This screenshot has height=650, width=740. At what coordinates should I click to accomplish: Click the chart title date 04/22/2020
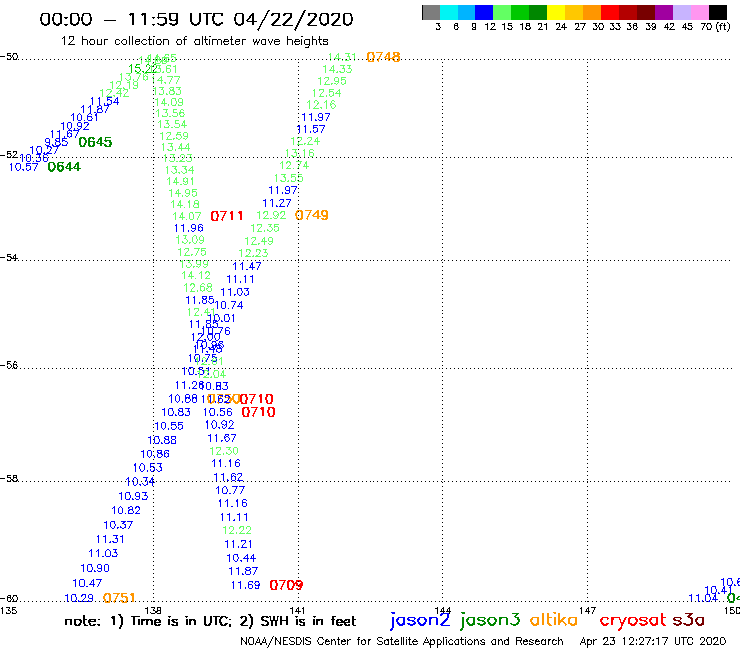[293, 20]
